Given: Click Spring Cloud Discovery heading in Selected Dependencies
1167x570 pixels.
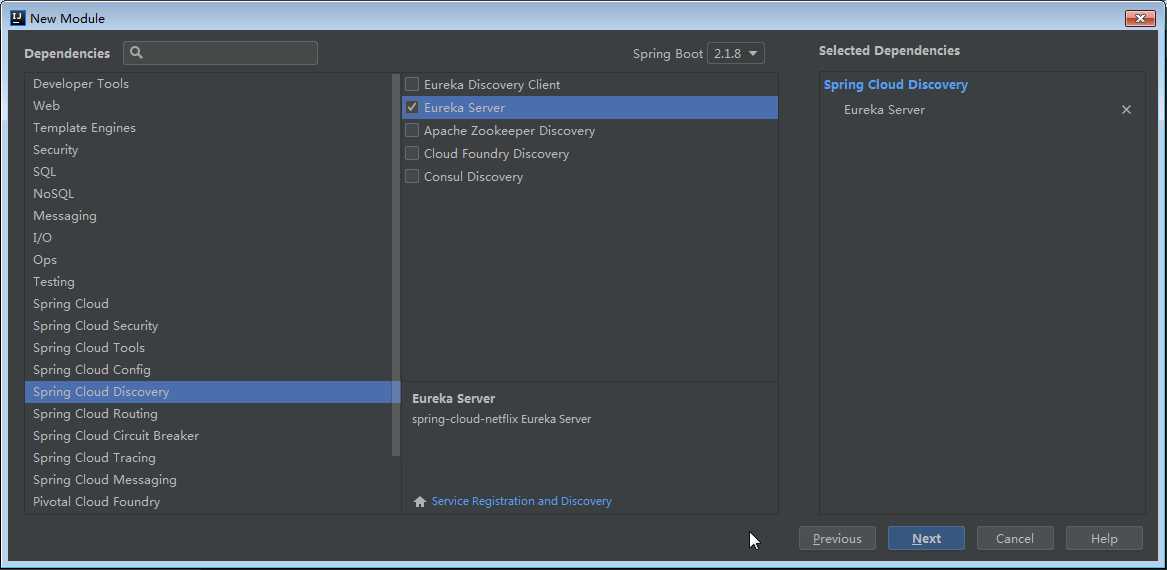Looking at the screenshot, I should [x=896, y=85].
